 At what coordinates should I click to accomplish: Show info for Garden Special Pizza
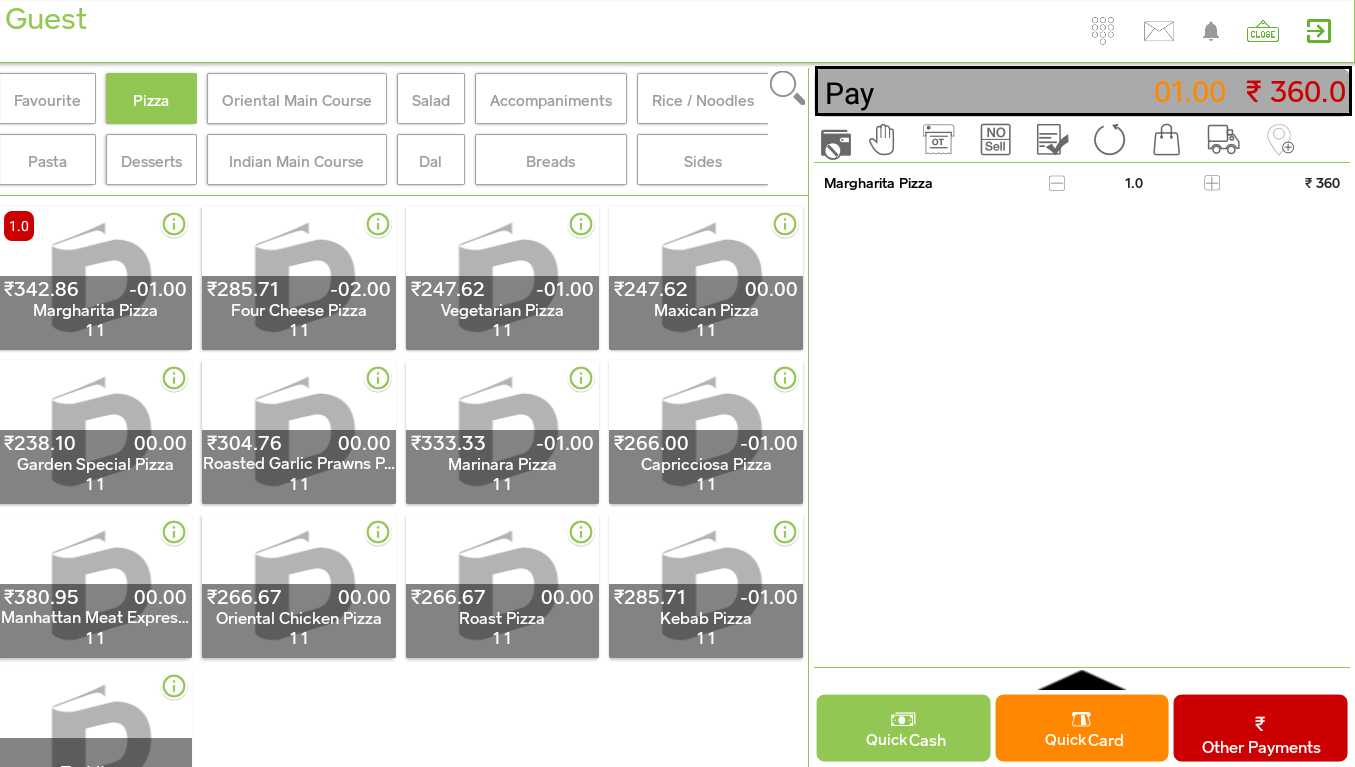[174, 378]
